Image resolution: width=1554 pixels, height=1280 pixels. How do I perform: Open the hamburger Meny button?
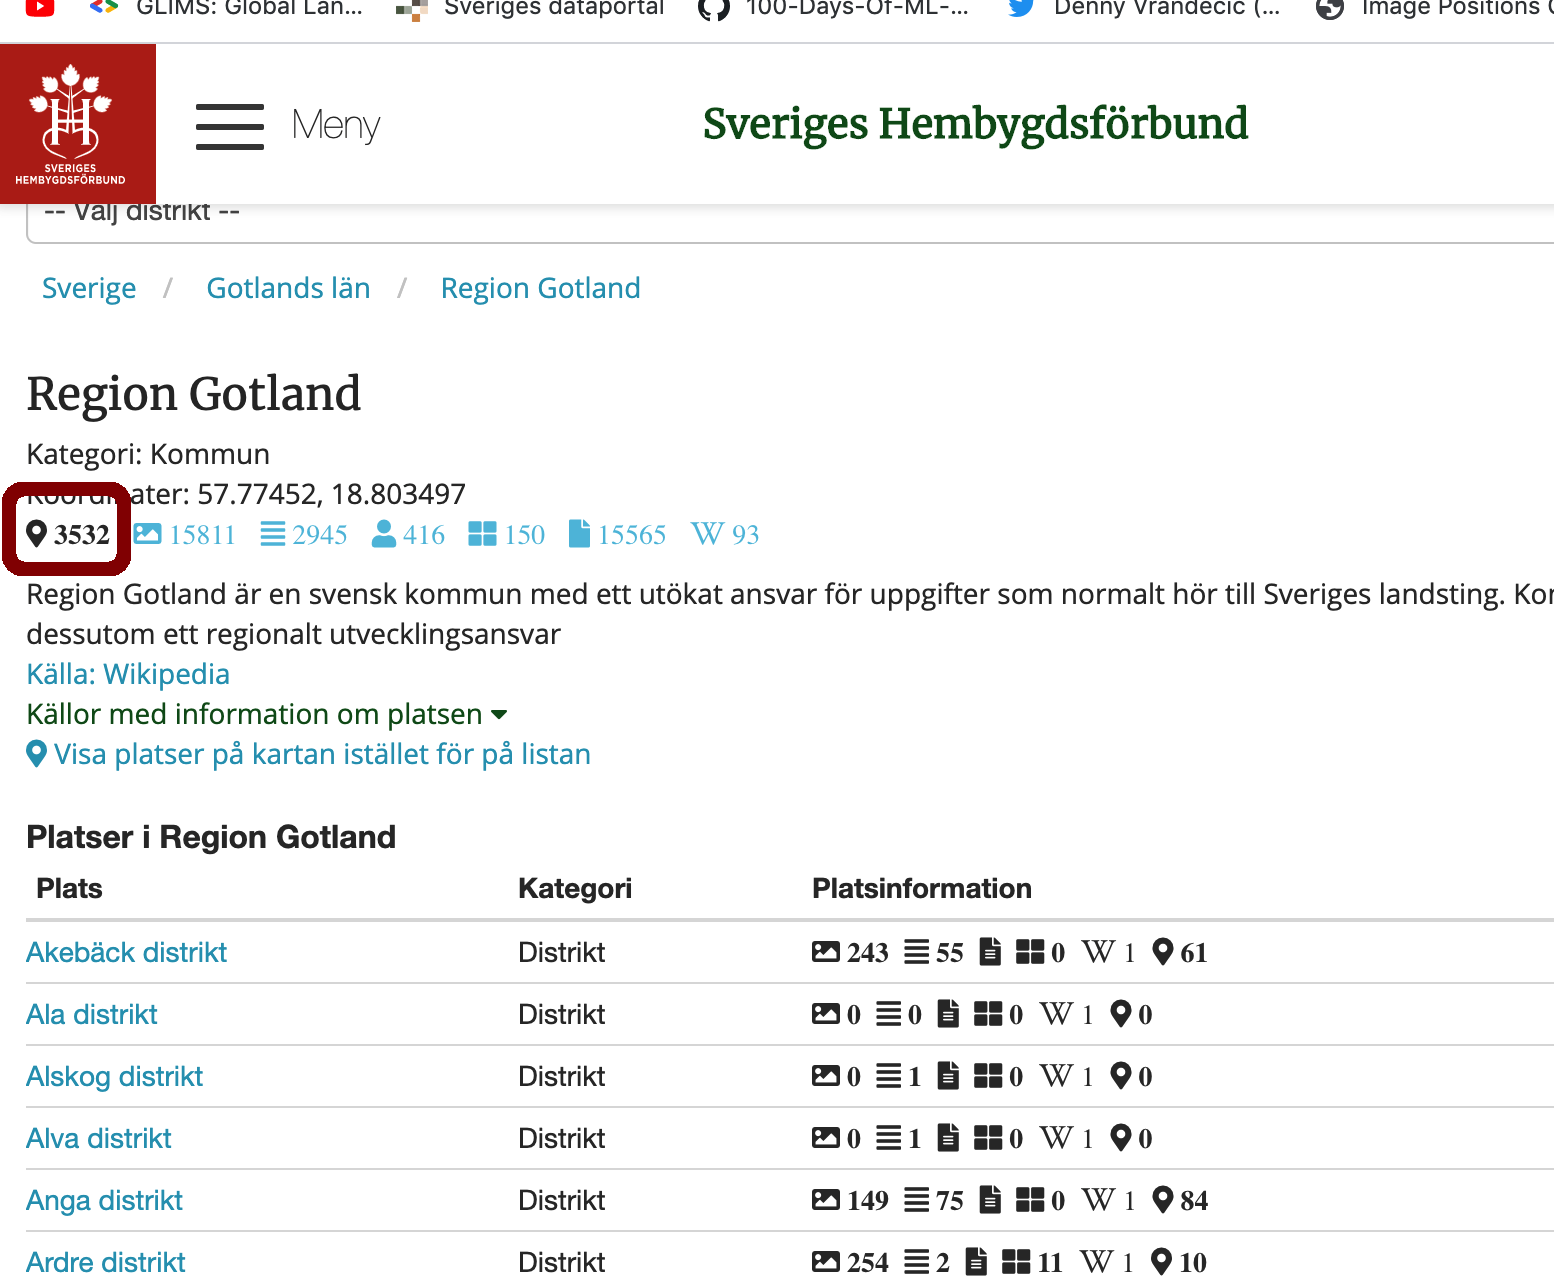tap(288, 126)
